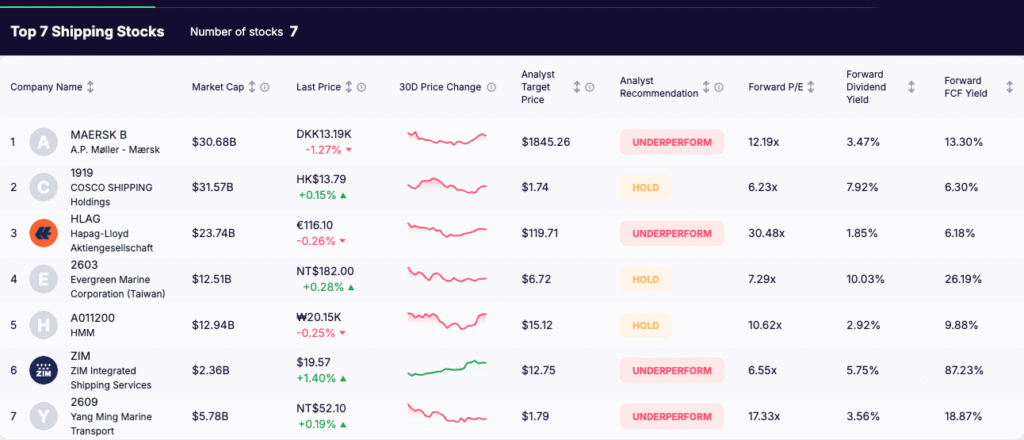Sort table by Market Cap arrows
This screenshot has height=440, width=1024.
click(x=252, y=87)
